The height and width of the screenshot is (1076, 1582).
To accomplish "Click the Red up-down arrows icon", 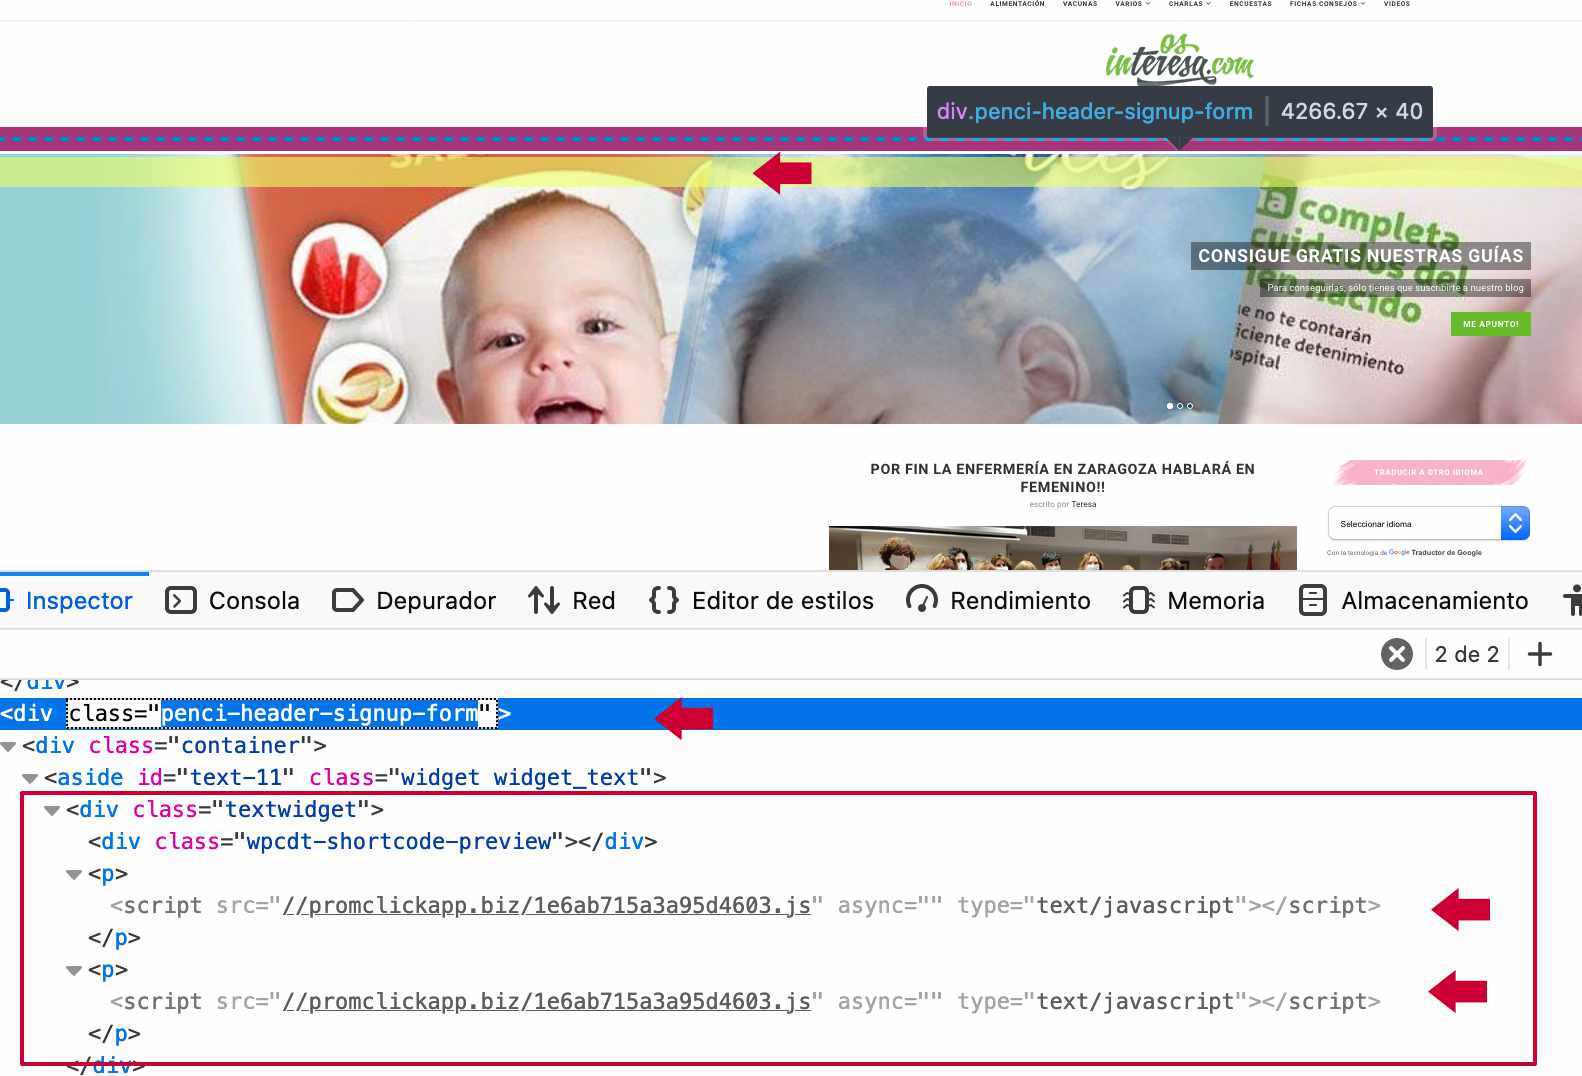I will 543,600.
